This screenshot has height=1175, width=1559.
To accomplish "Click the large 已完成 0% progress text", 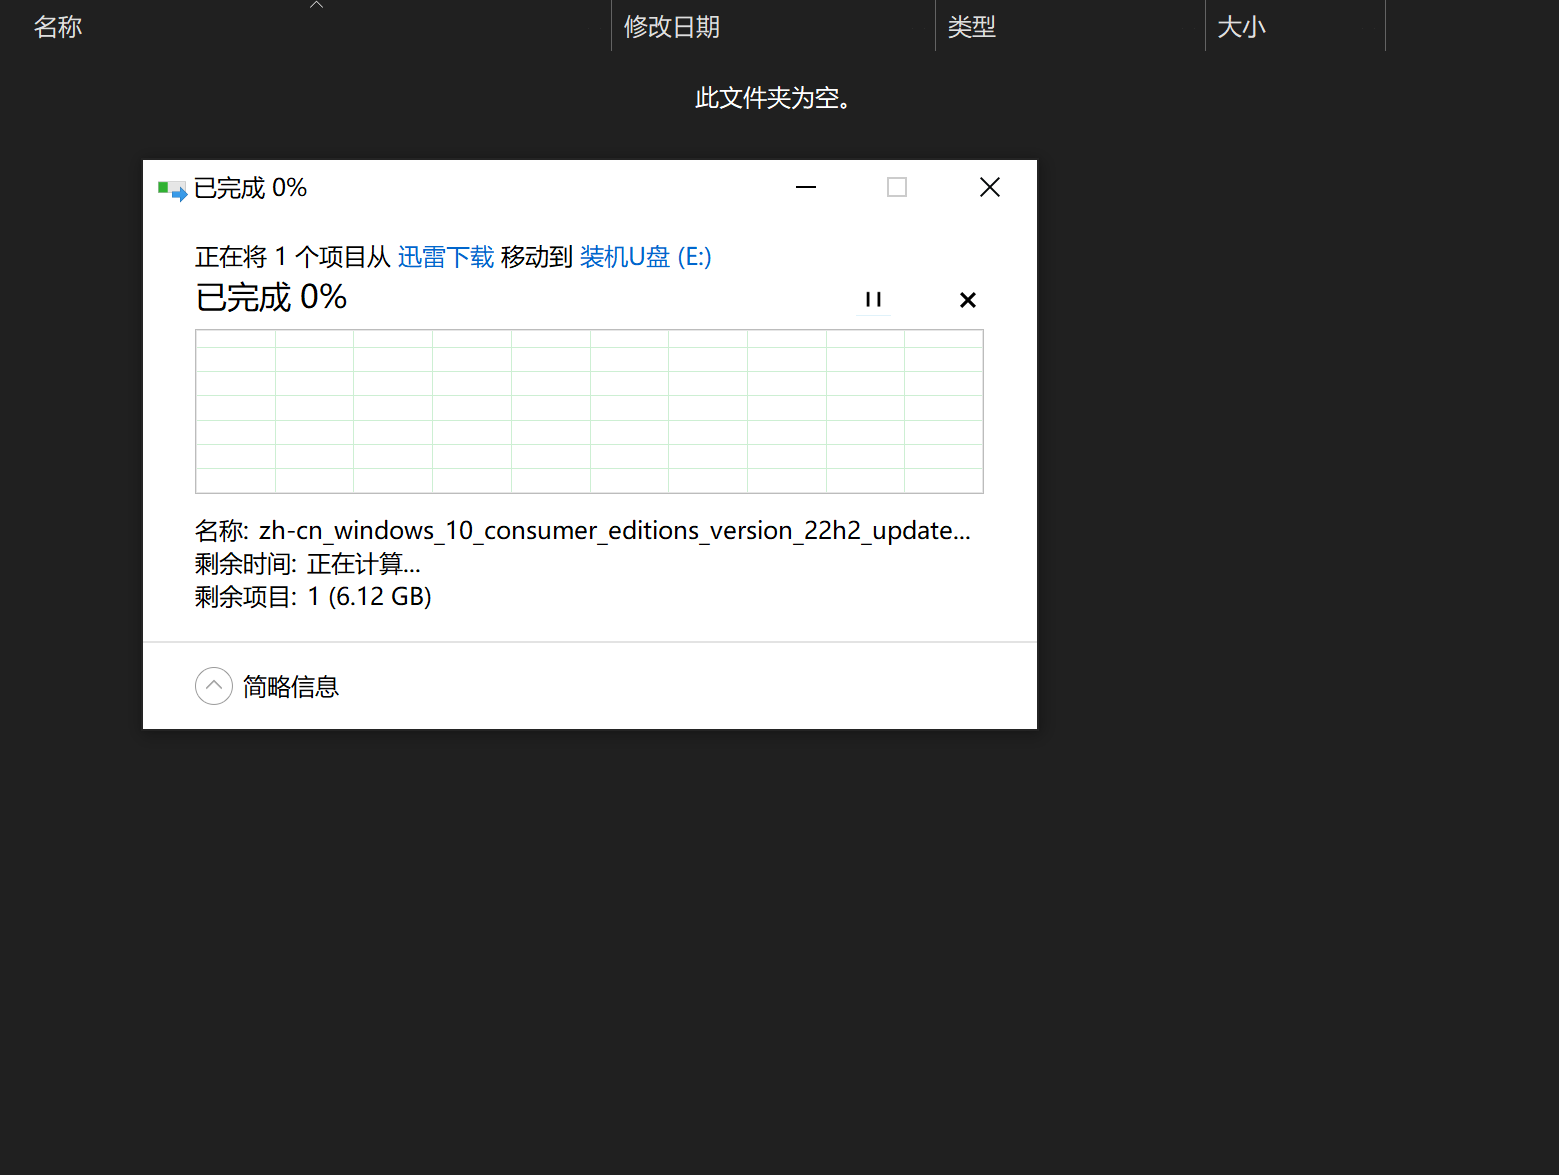I will pyautogui.click(x=271, y=297).
